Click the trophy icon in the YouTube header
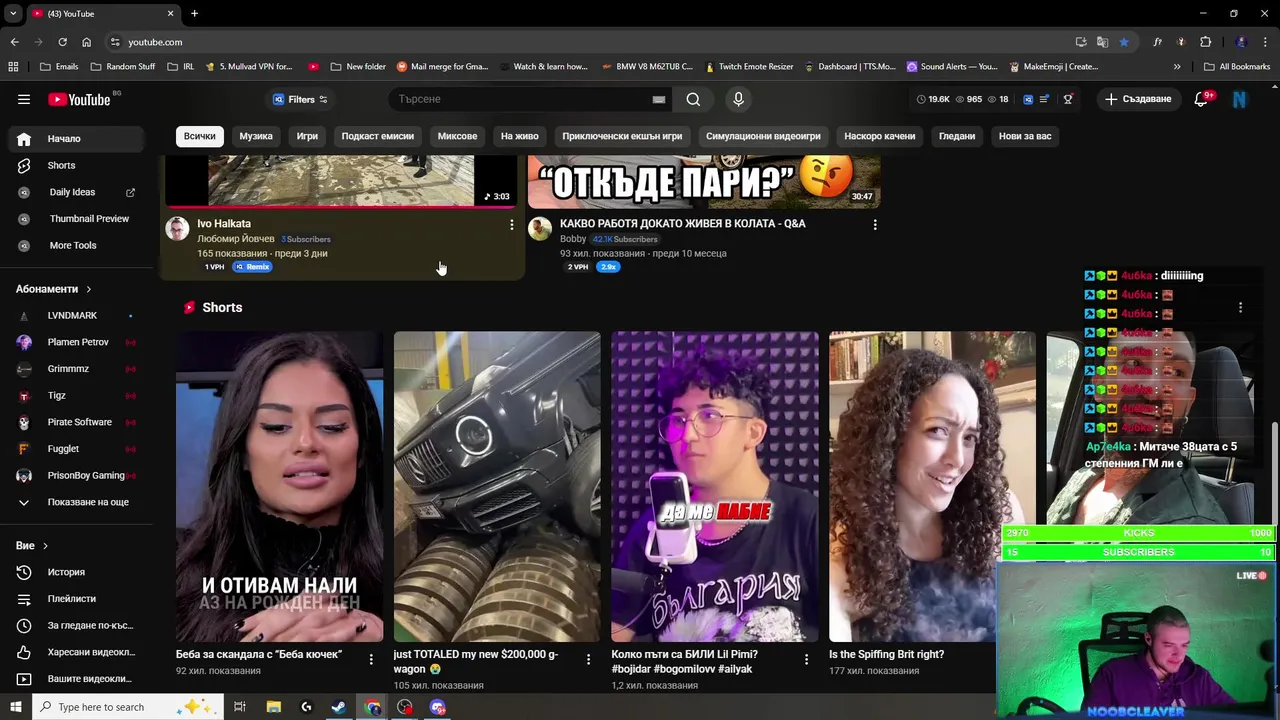The height and width of the screenshot is (720, 1280). pos(1068,99)
